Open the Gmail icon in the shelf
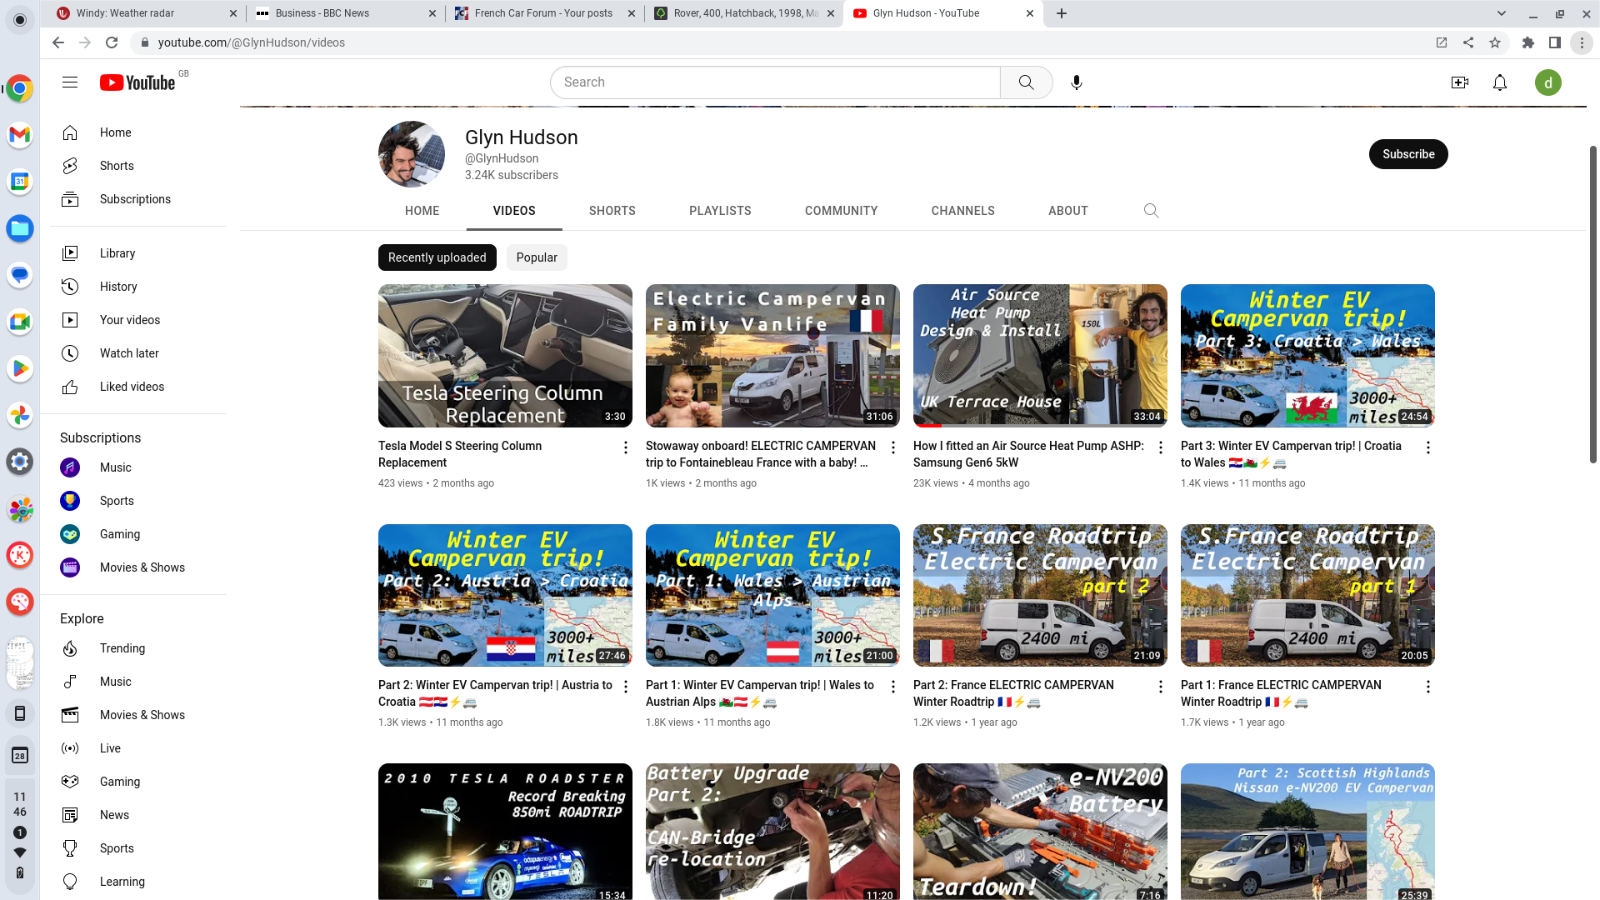This screenshot has width=1600, height=900. (20, 134)
